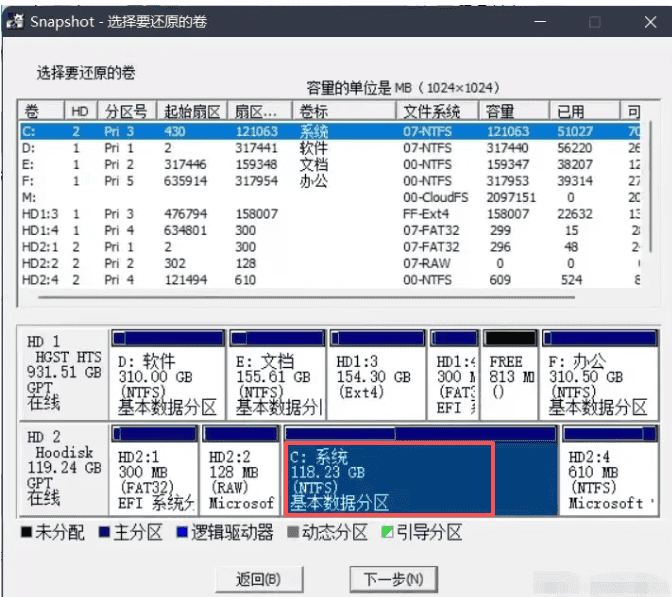Select the HD1:4 FAT32 row
The width and height of the screenshot is (672, 597).
(330, 230)
